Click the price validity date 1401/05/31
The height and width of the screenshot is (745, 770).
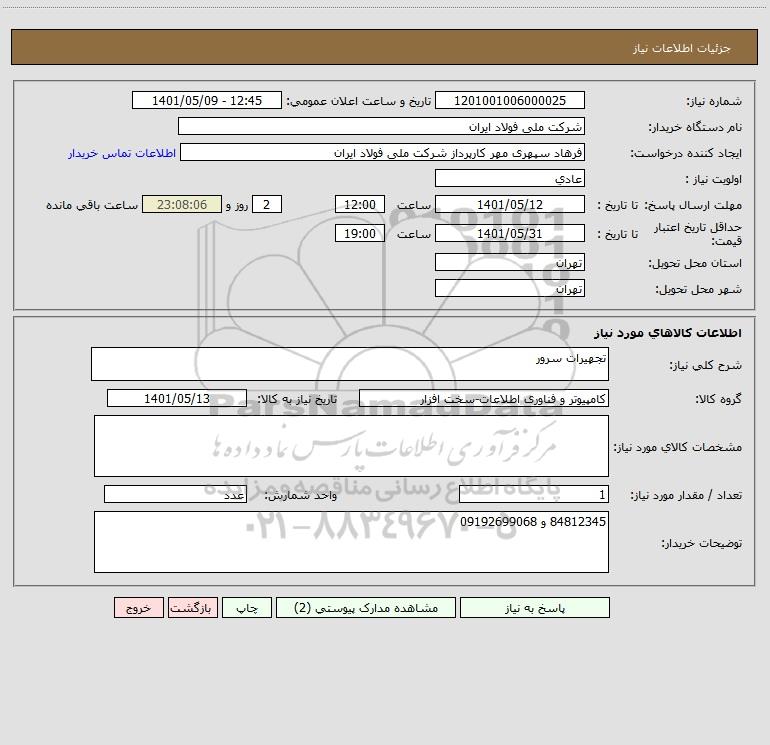click(510, 233)
